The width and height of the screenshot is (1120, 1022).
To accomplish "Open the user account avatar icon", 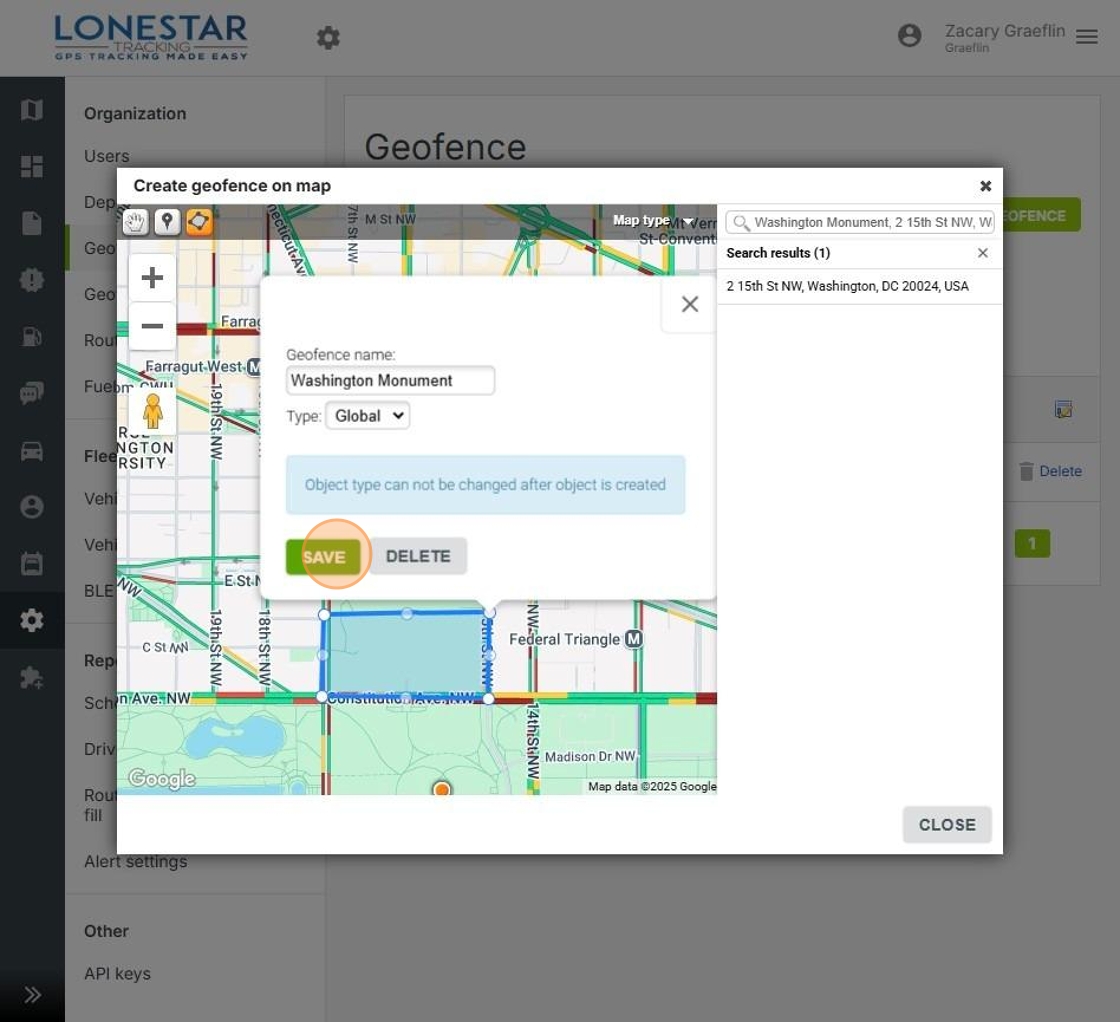I will click(909, 35).
